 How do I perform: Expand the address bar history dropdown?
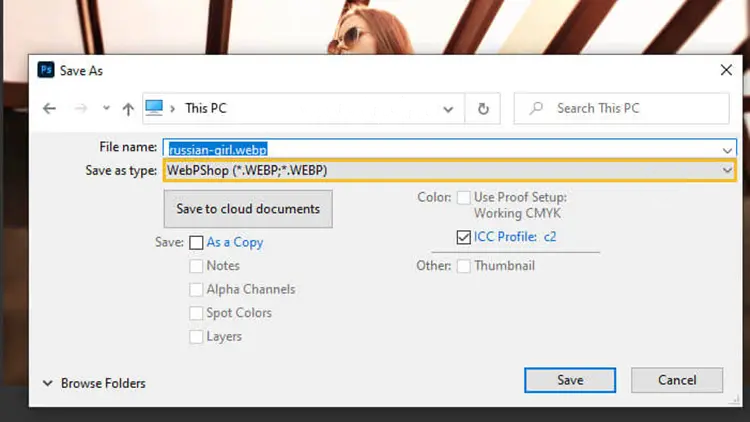click(x=448, y=109)
